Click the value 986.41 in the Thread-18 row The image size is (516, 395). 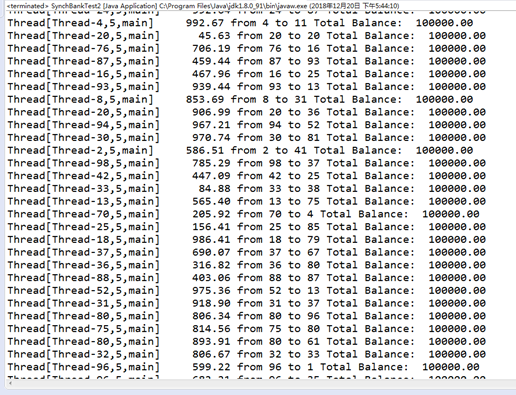[x=211, y=240]
